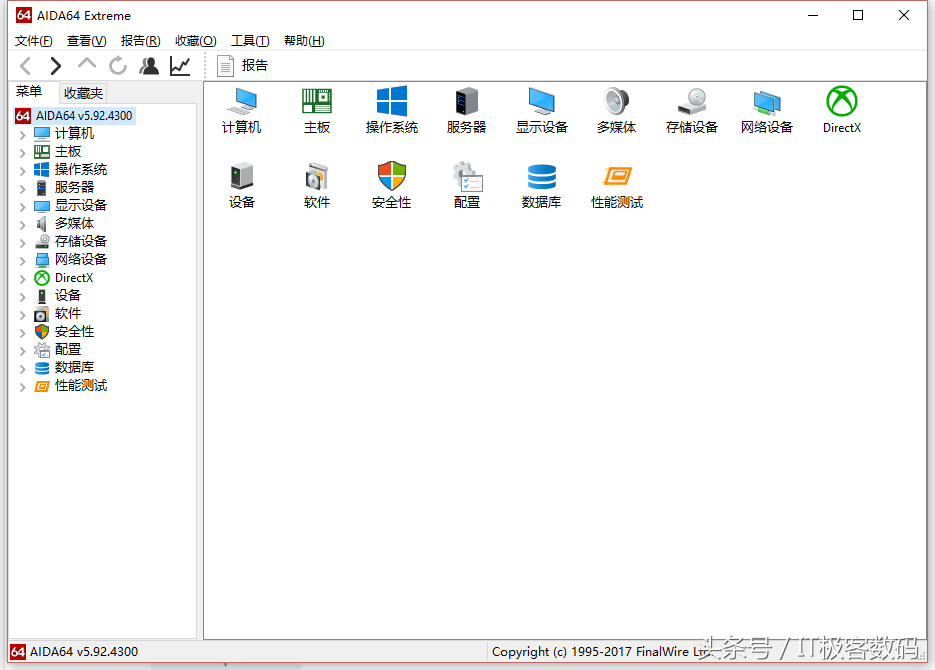Open the 操作系统 Windows icon in main panel
This screenshot has width=935, height=670.
(x=392, y=110)
